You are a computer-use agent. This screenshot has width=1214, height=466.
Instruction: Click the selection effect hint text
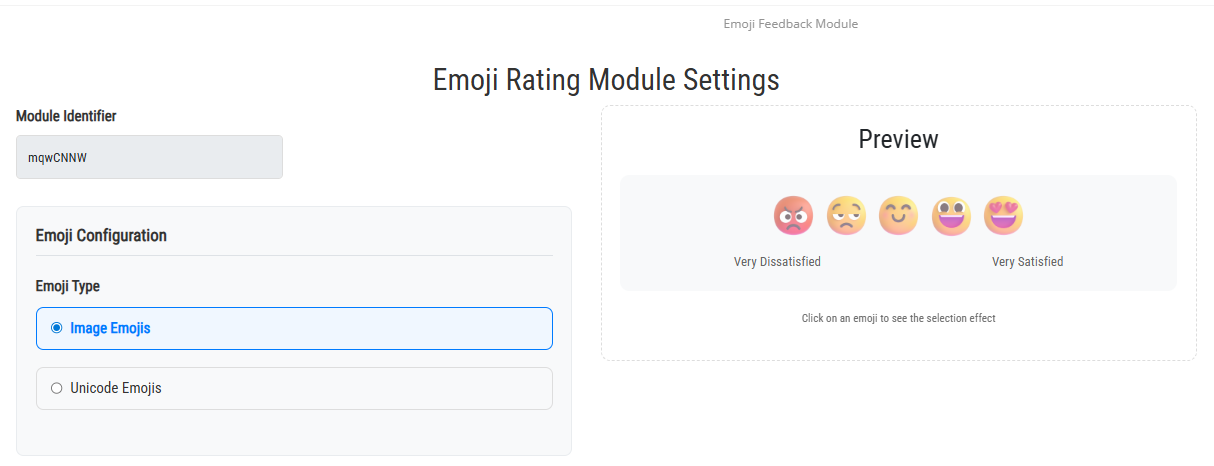898,319
